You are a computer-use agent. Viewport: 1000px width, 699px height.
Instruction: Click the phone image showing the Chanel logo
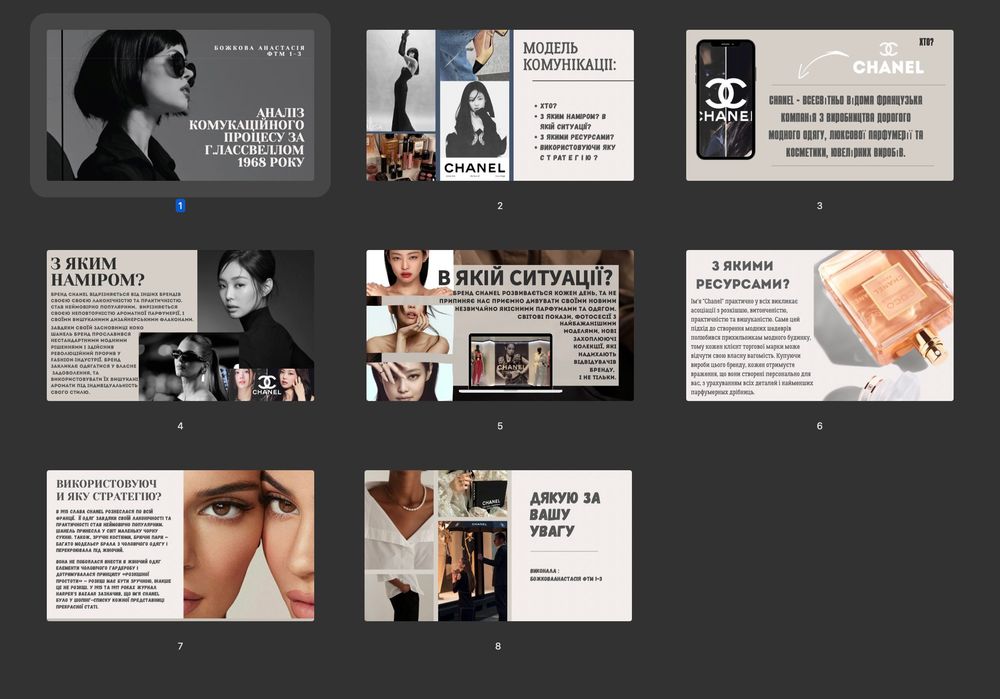tap(726, 99)
